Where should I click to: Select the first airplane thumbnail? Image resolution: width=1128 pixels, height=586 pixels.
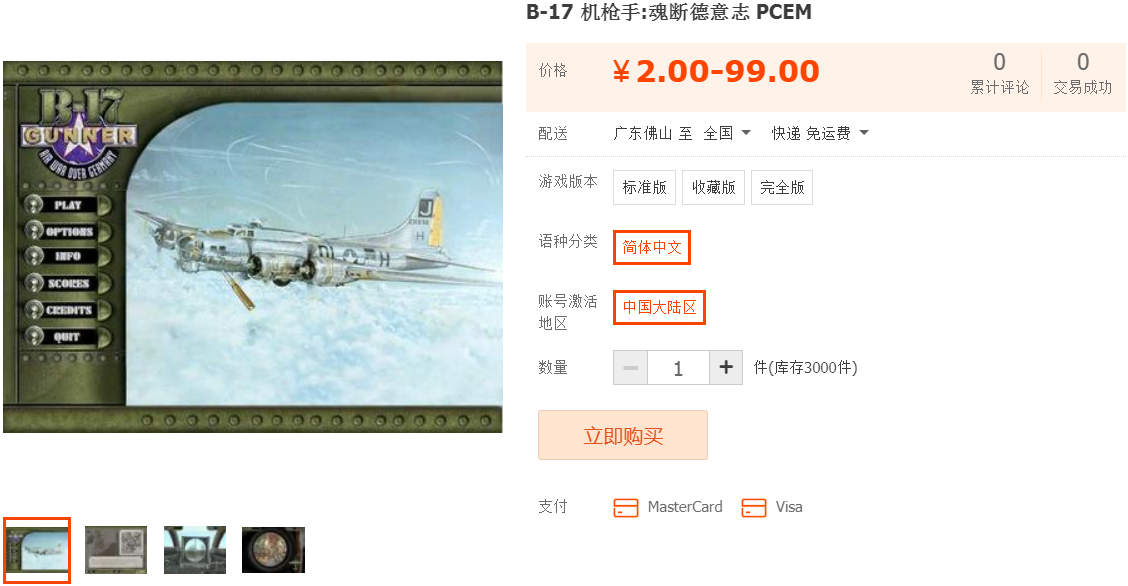37,550
